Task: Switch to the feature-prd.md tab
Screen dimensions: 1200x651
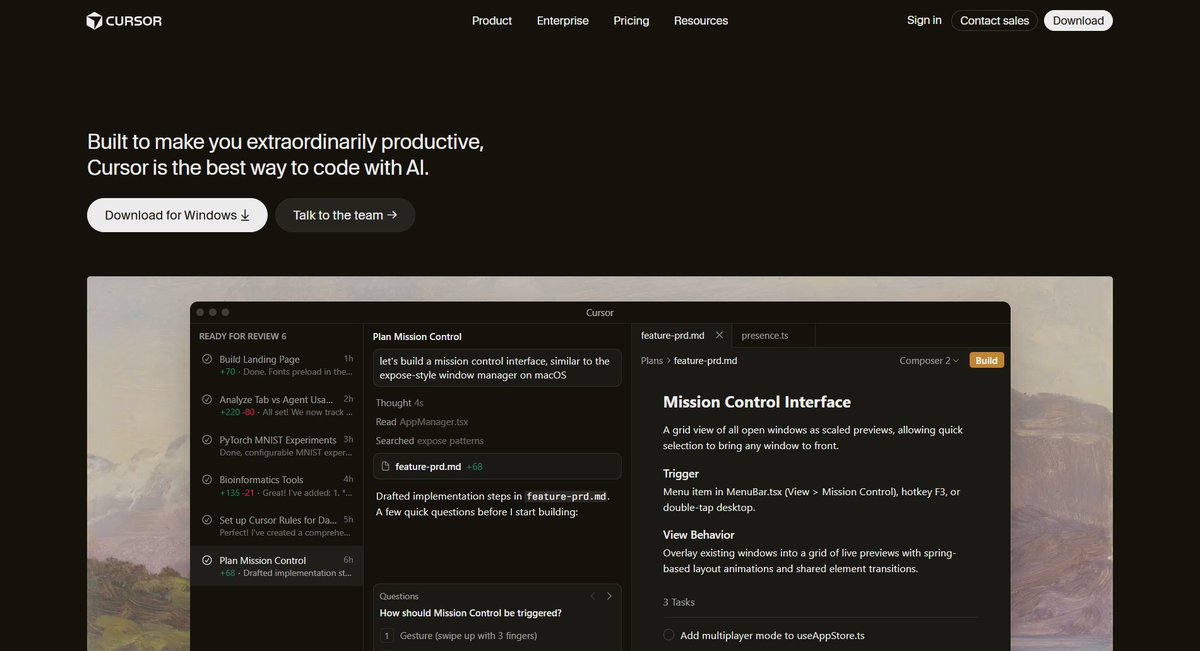Action: (673, 335)
